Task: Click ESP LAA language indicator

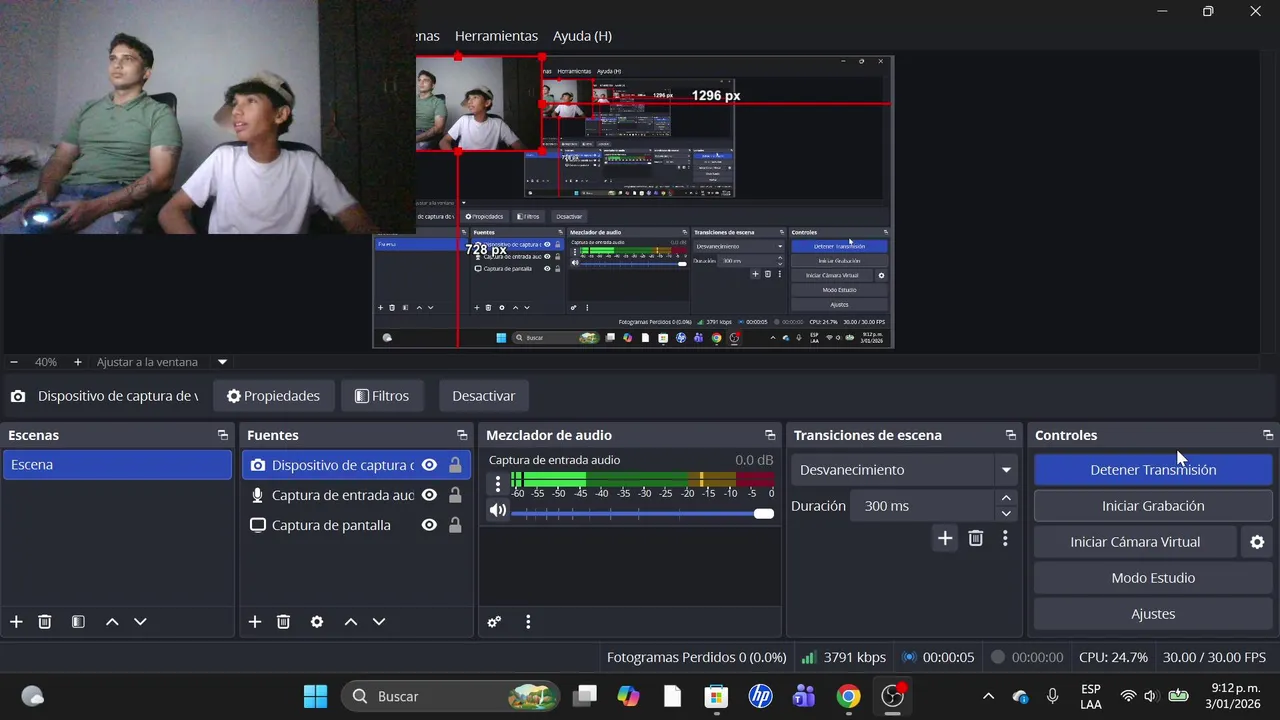Action: 1091,696
